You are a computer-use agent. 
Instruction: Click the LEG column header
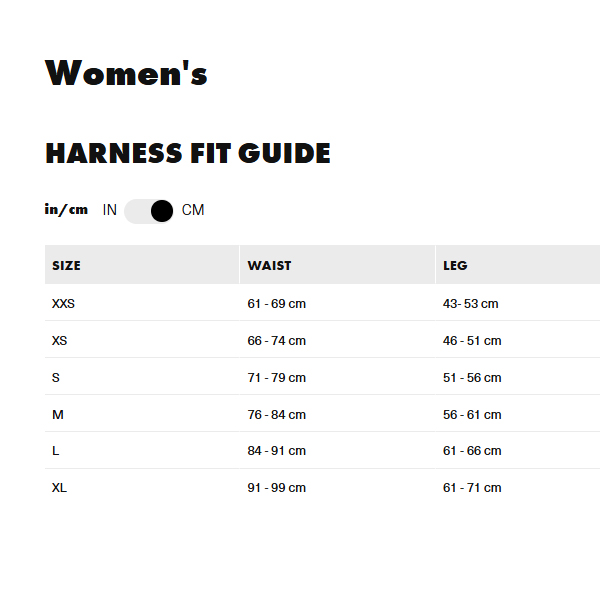455,266
